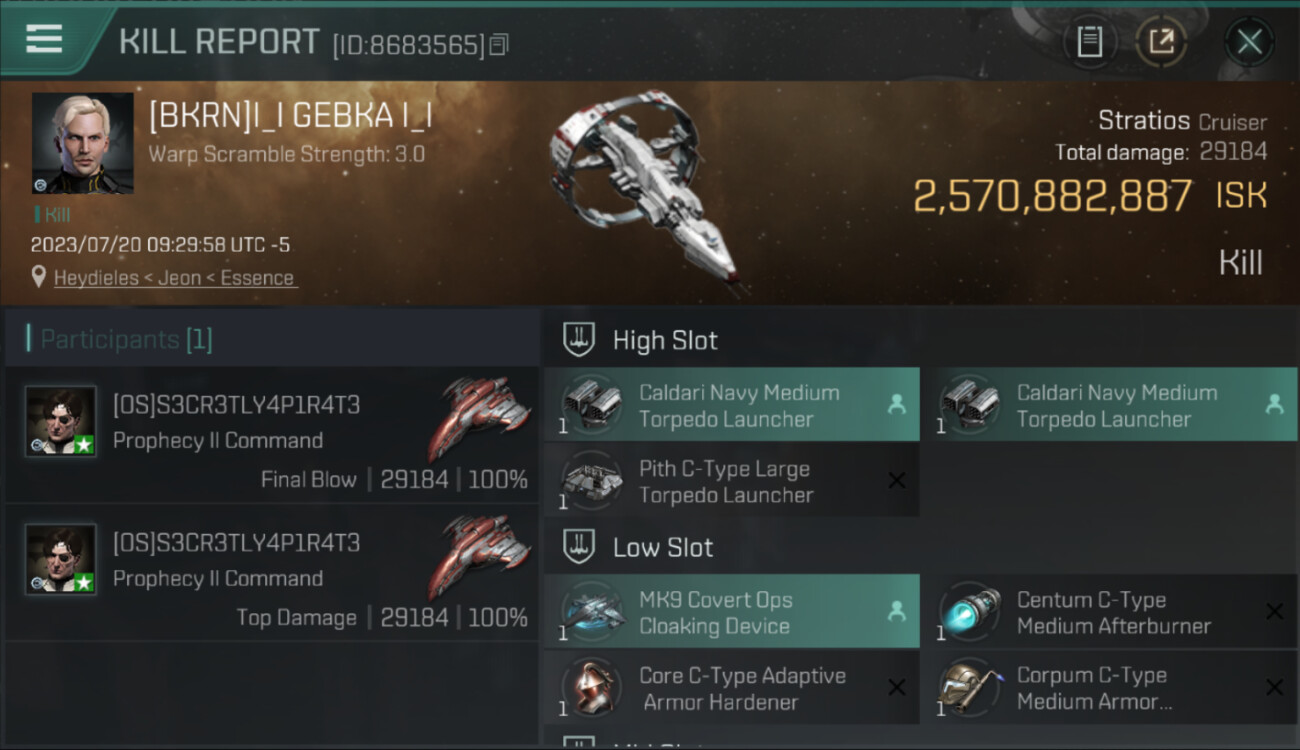Click the clipboard notes icon

click(1089, 41)
